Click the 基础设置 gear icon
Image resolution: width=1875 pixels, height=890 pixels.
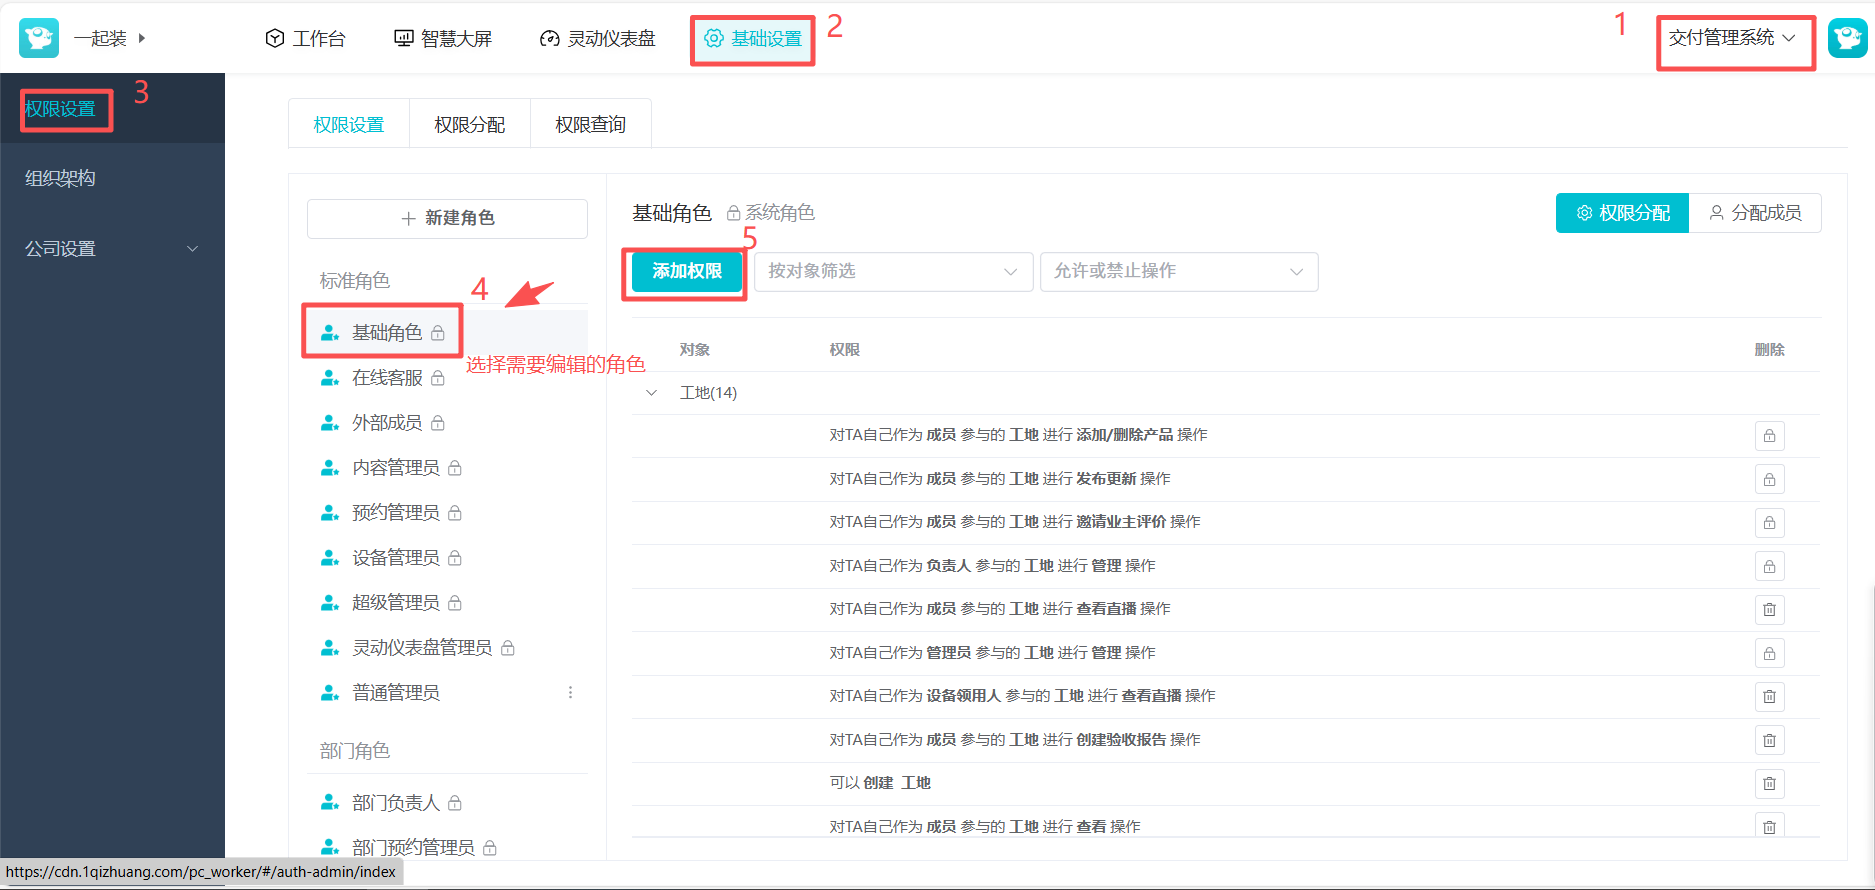(x=713, y=38)
